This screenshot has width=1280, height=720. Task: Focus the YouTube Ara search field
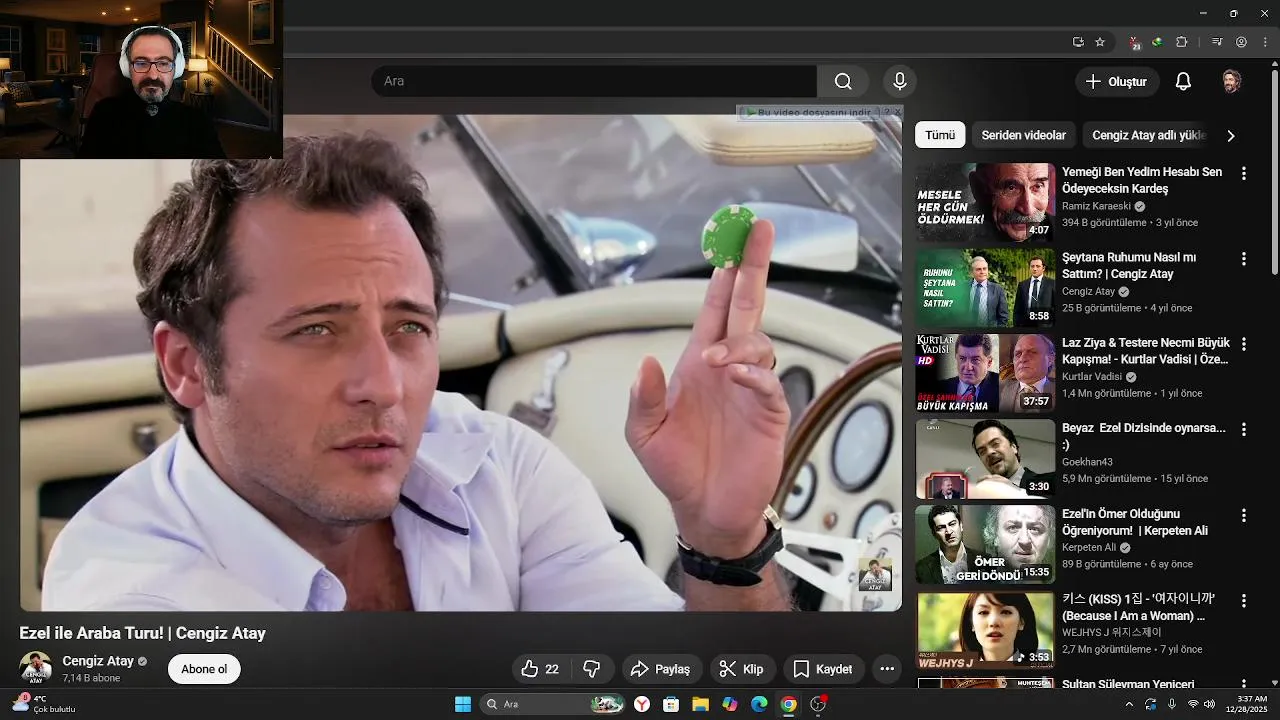[594, 81]
